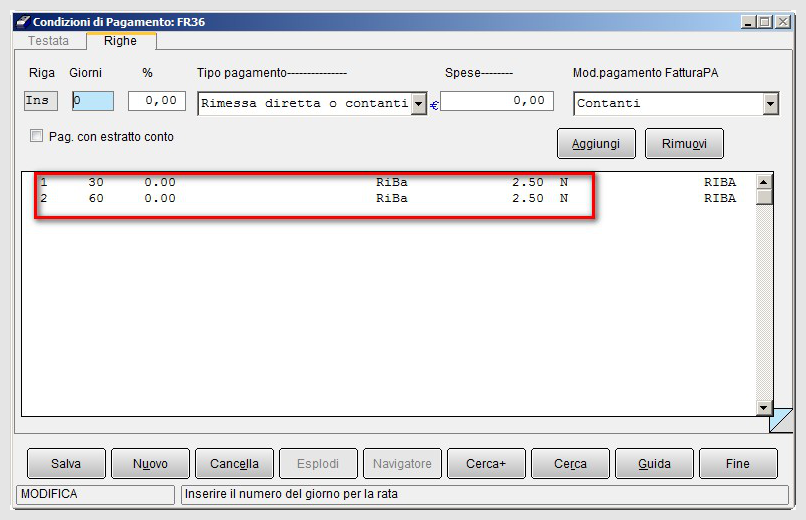806x520 pixels.
Task: Click the Cerca button
Action: tap(570, 463)
